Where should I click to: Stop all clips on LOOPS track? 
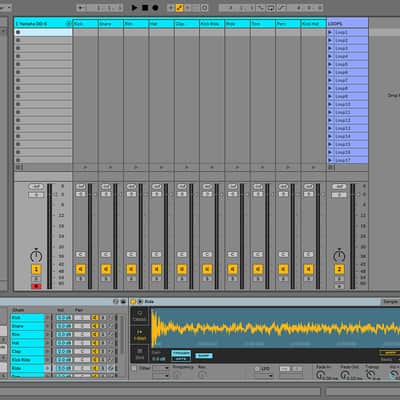click(x=330, y=167)
